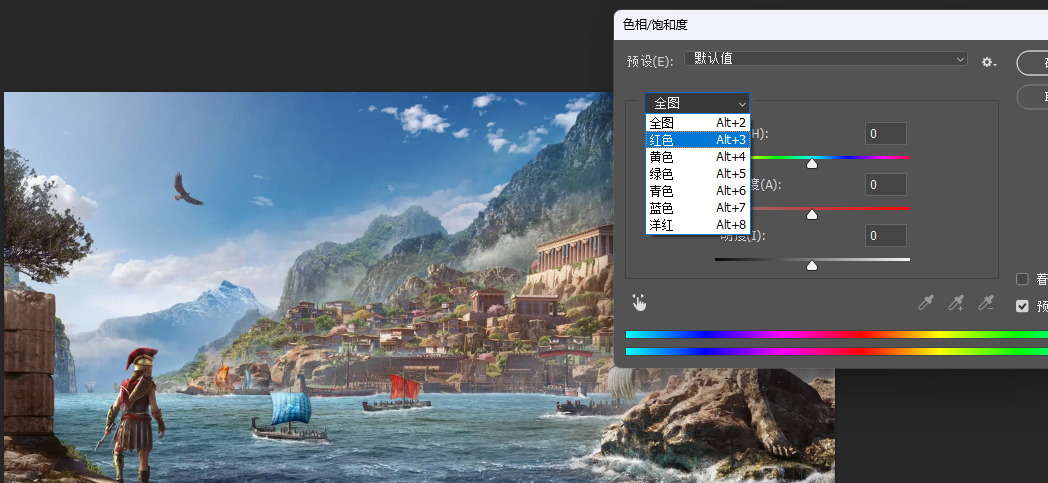Toggle the preview checkbox
The height and width of the screenshot is (483, 1048).
point(1022,306)
